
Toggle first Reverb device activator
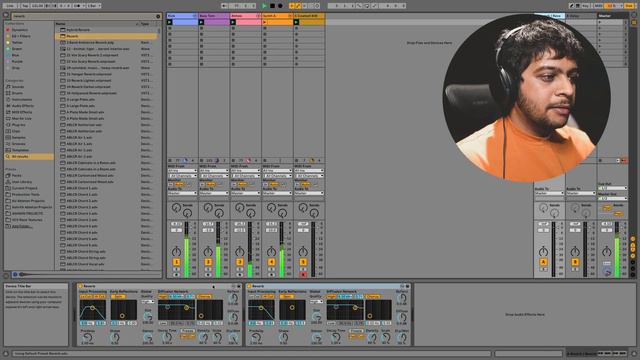tap(80, 287)
